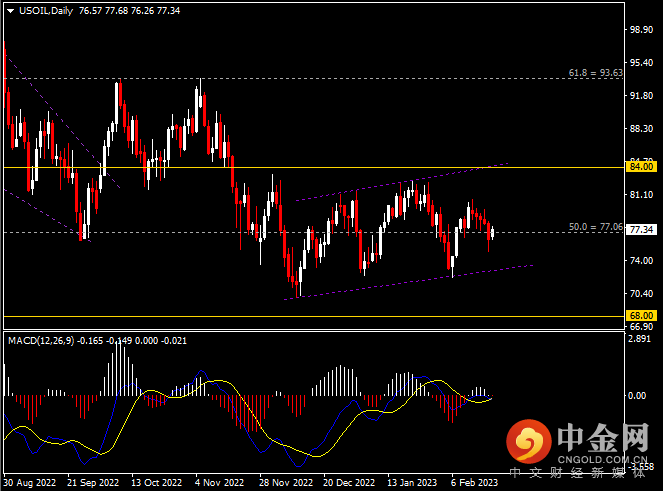Select the MACD(12,26,9) indicator label
Viewport: 663px width, 491px height.
47,341
